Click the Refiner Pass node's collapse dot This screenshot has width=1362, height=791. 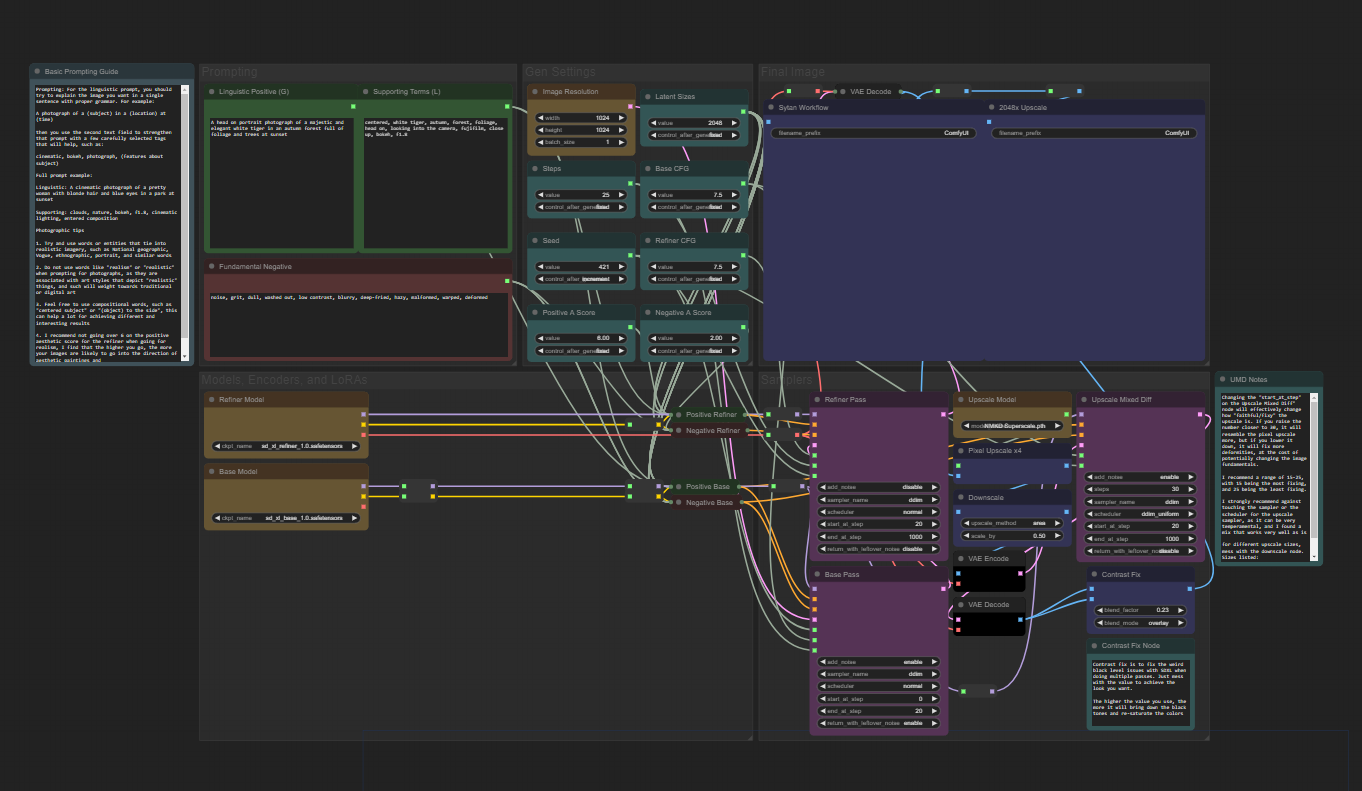click(817, 400)
